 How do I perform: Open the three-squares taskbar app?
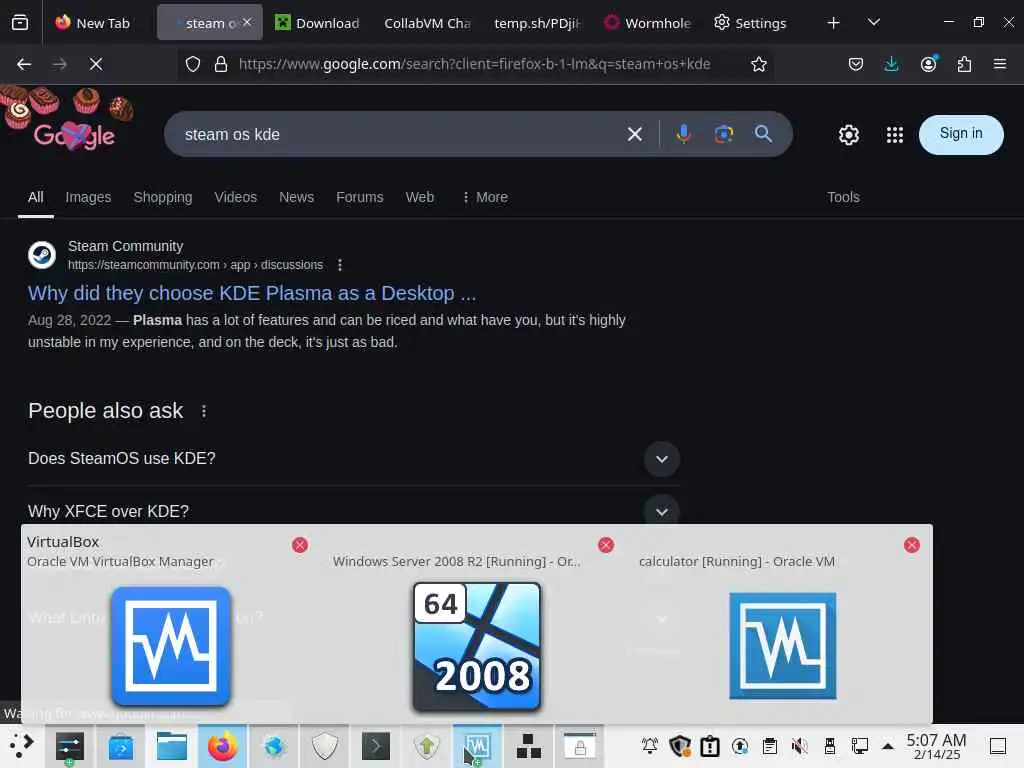click(x=528, y=746)
